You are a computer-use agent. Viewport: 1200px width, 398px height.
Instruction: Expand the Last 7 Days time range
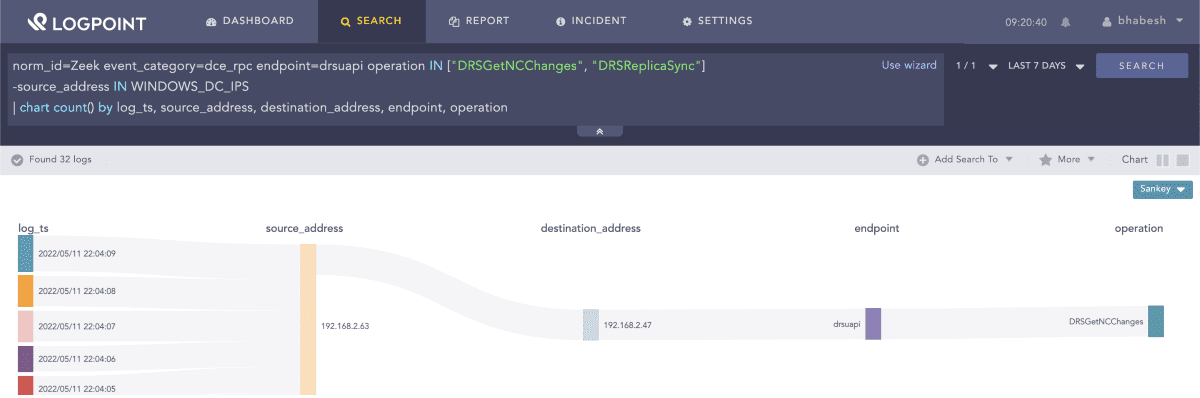coord(1044,66)
